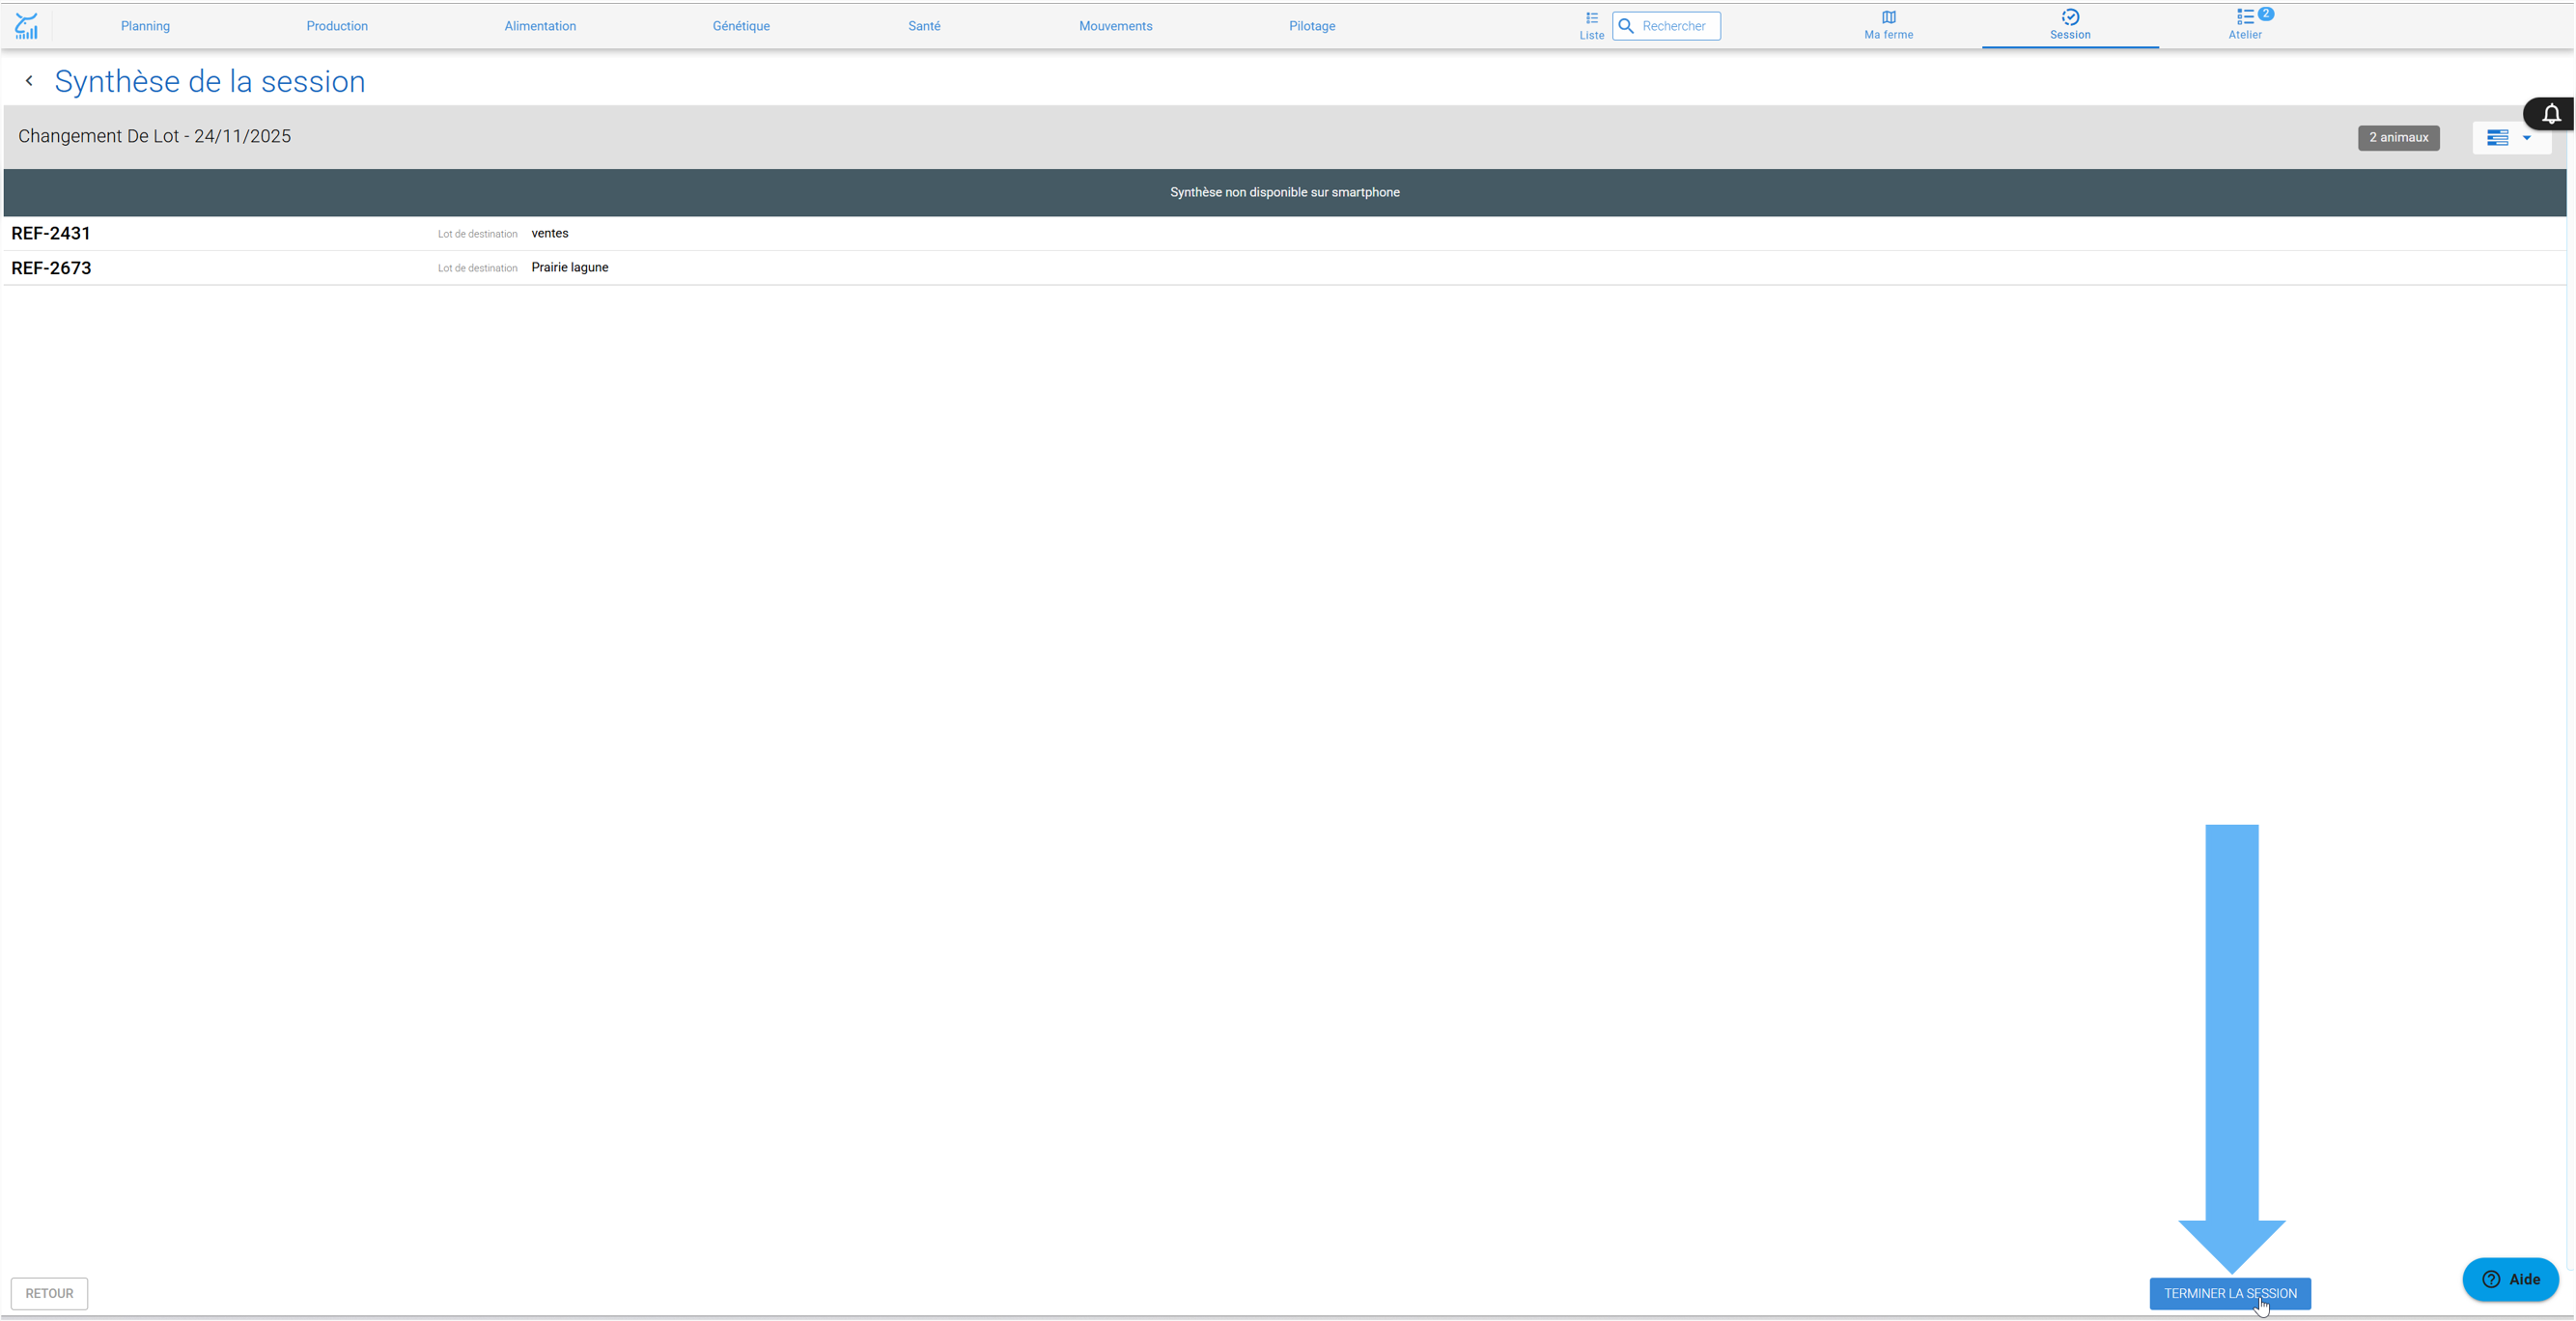Viewport: 2576px width, 1321px height.
Task: Click the 2 animaux badge
Action: (2398, 138)
